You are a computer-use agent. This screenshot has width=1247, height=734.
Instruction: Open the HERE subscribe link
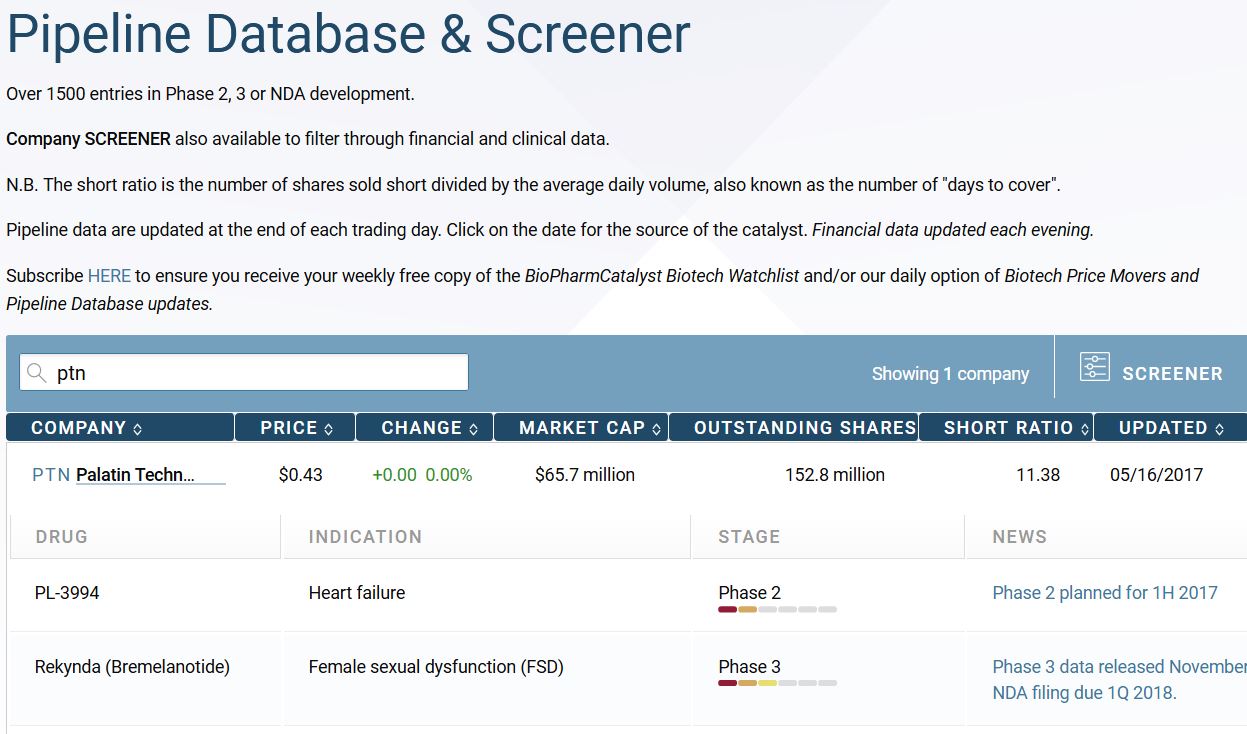click(109, 276)
